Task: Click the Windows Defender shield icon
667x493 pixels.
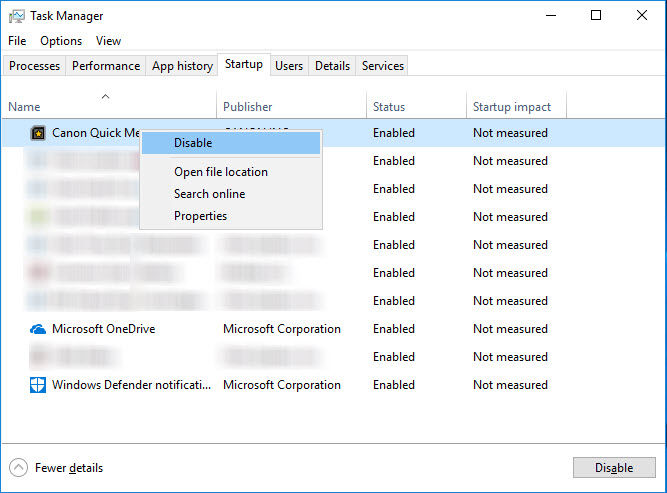Action: click(x=38, y=385)
